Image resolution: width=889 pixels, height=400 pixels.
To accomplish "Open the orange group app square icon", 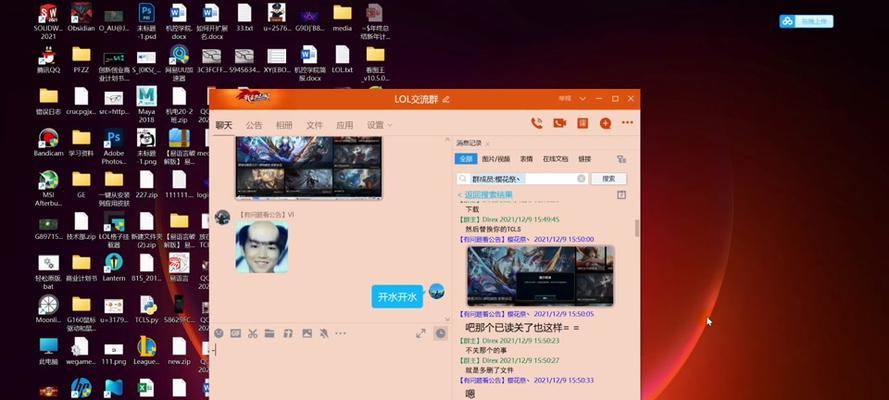I will point(582,124).
